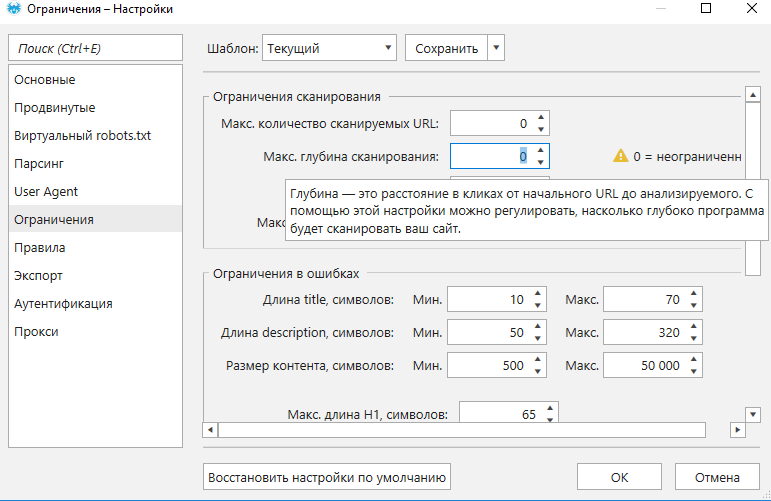Decrease content size minimum
Image resolution: width=771 pixels, height=501 pixels.
pos(538,371)
